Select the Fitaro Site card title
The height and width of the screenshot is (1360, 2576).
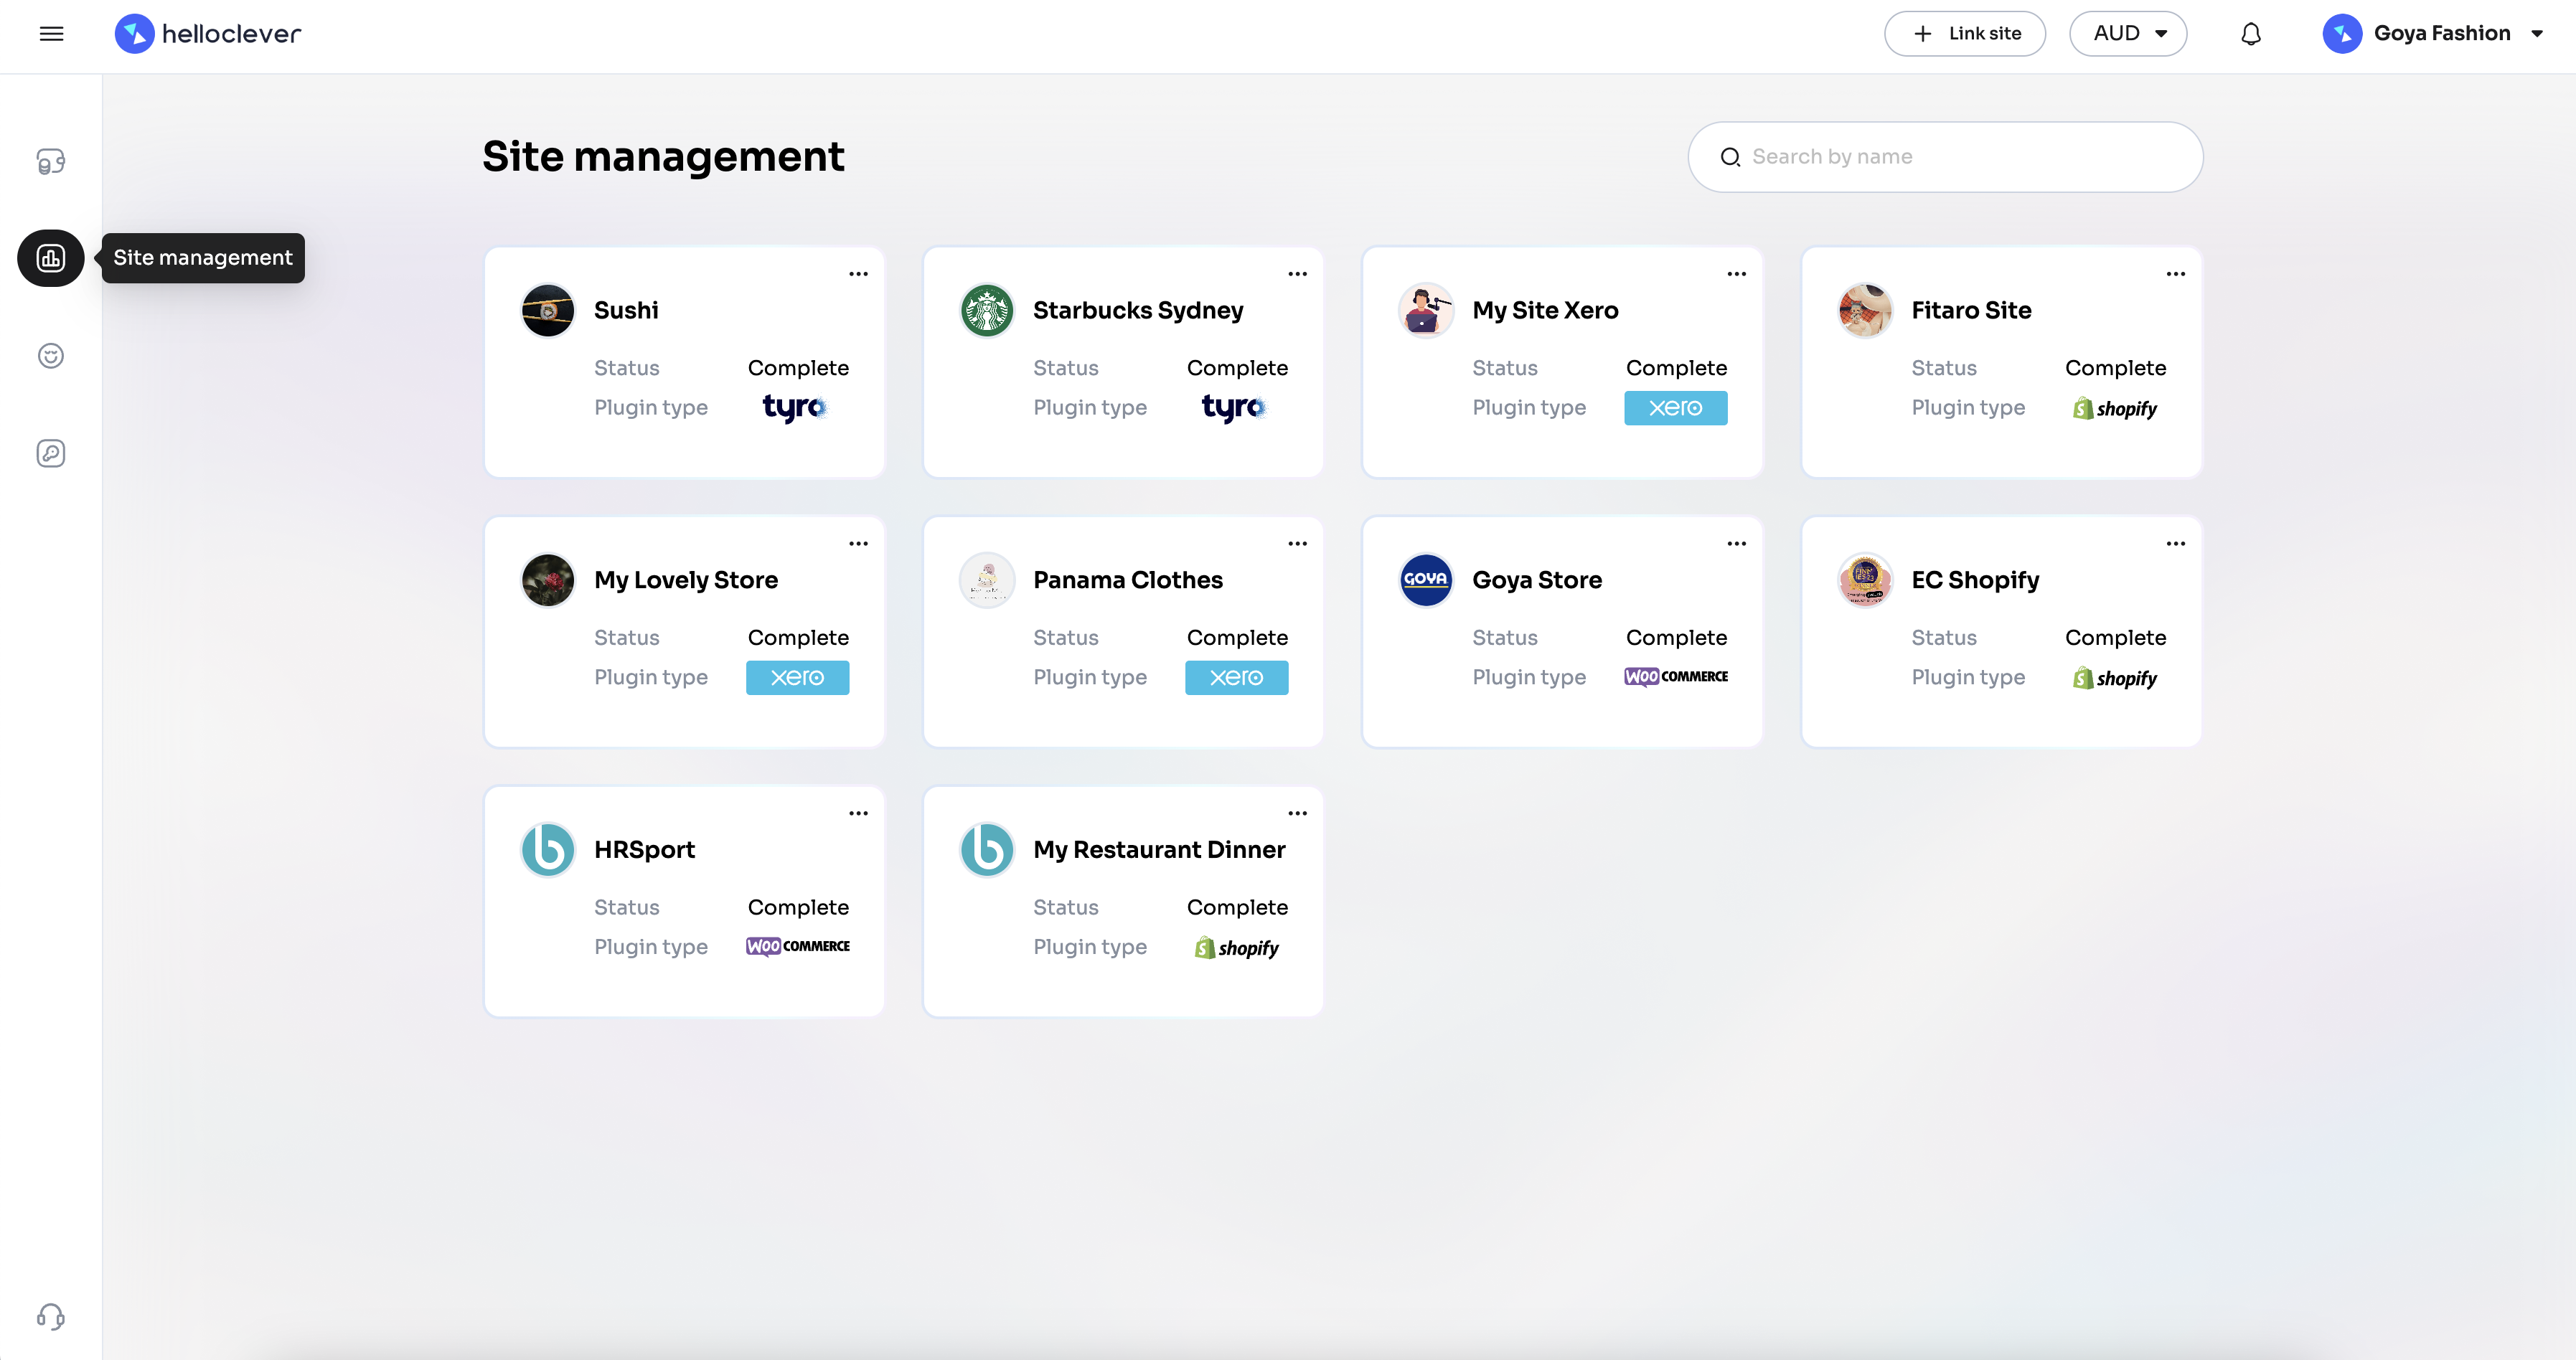pyautogui.click(x=1970, y=310)
